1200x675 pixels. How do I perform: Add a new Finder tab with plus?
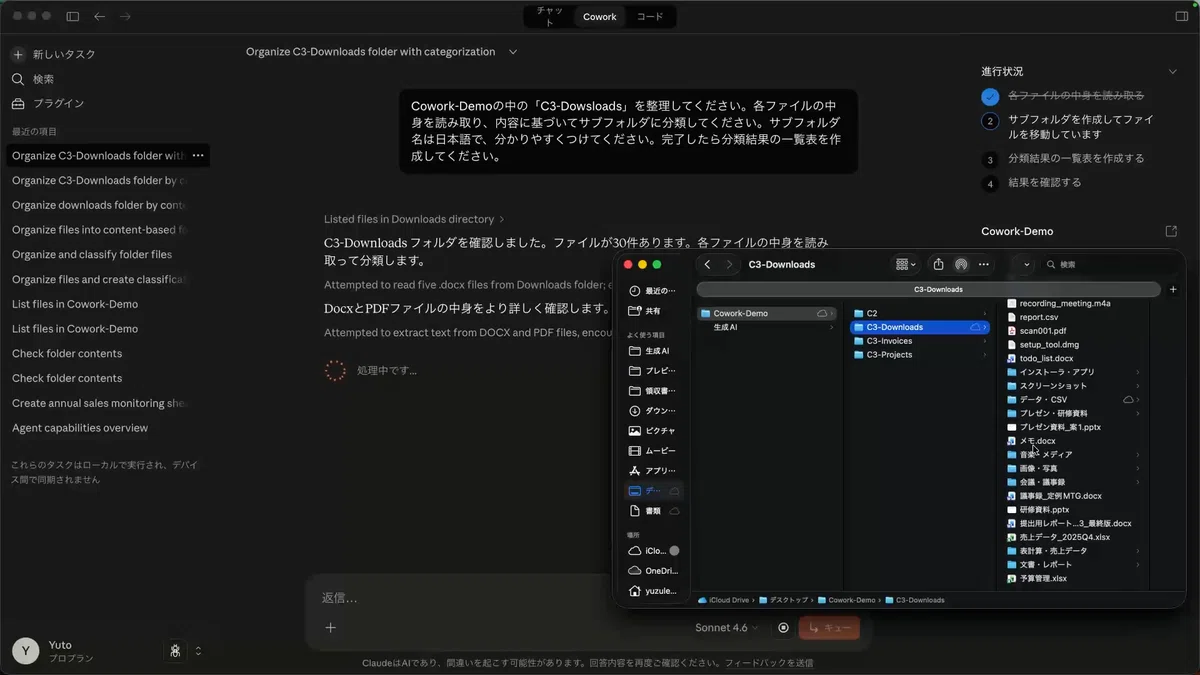[x=1173, y=289]
